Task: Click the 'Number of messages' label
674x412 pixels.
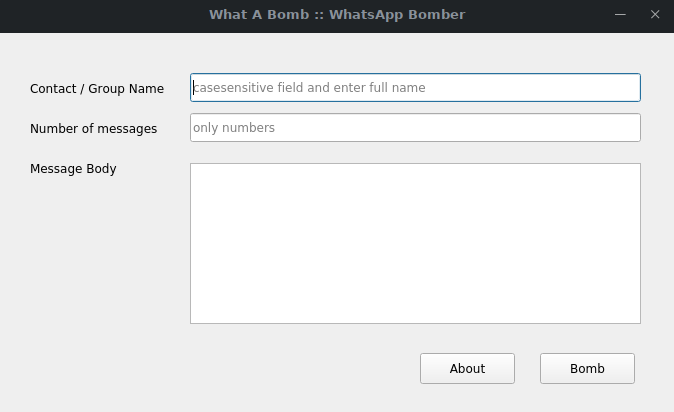Action: pyautogui.click(x=93, y=129)
